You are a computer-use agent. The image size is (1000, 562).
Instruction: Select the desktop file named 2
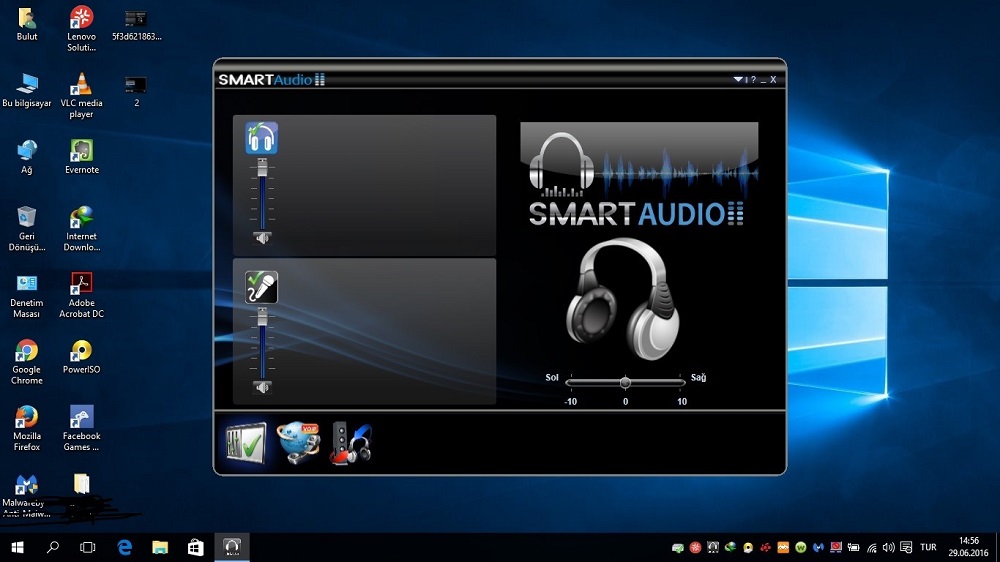click(136, 91)
